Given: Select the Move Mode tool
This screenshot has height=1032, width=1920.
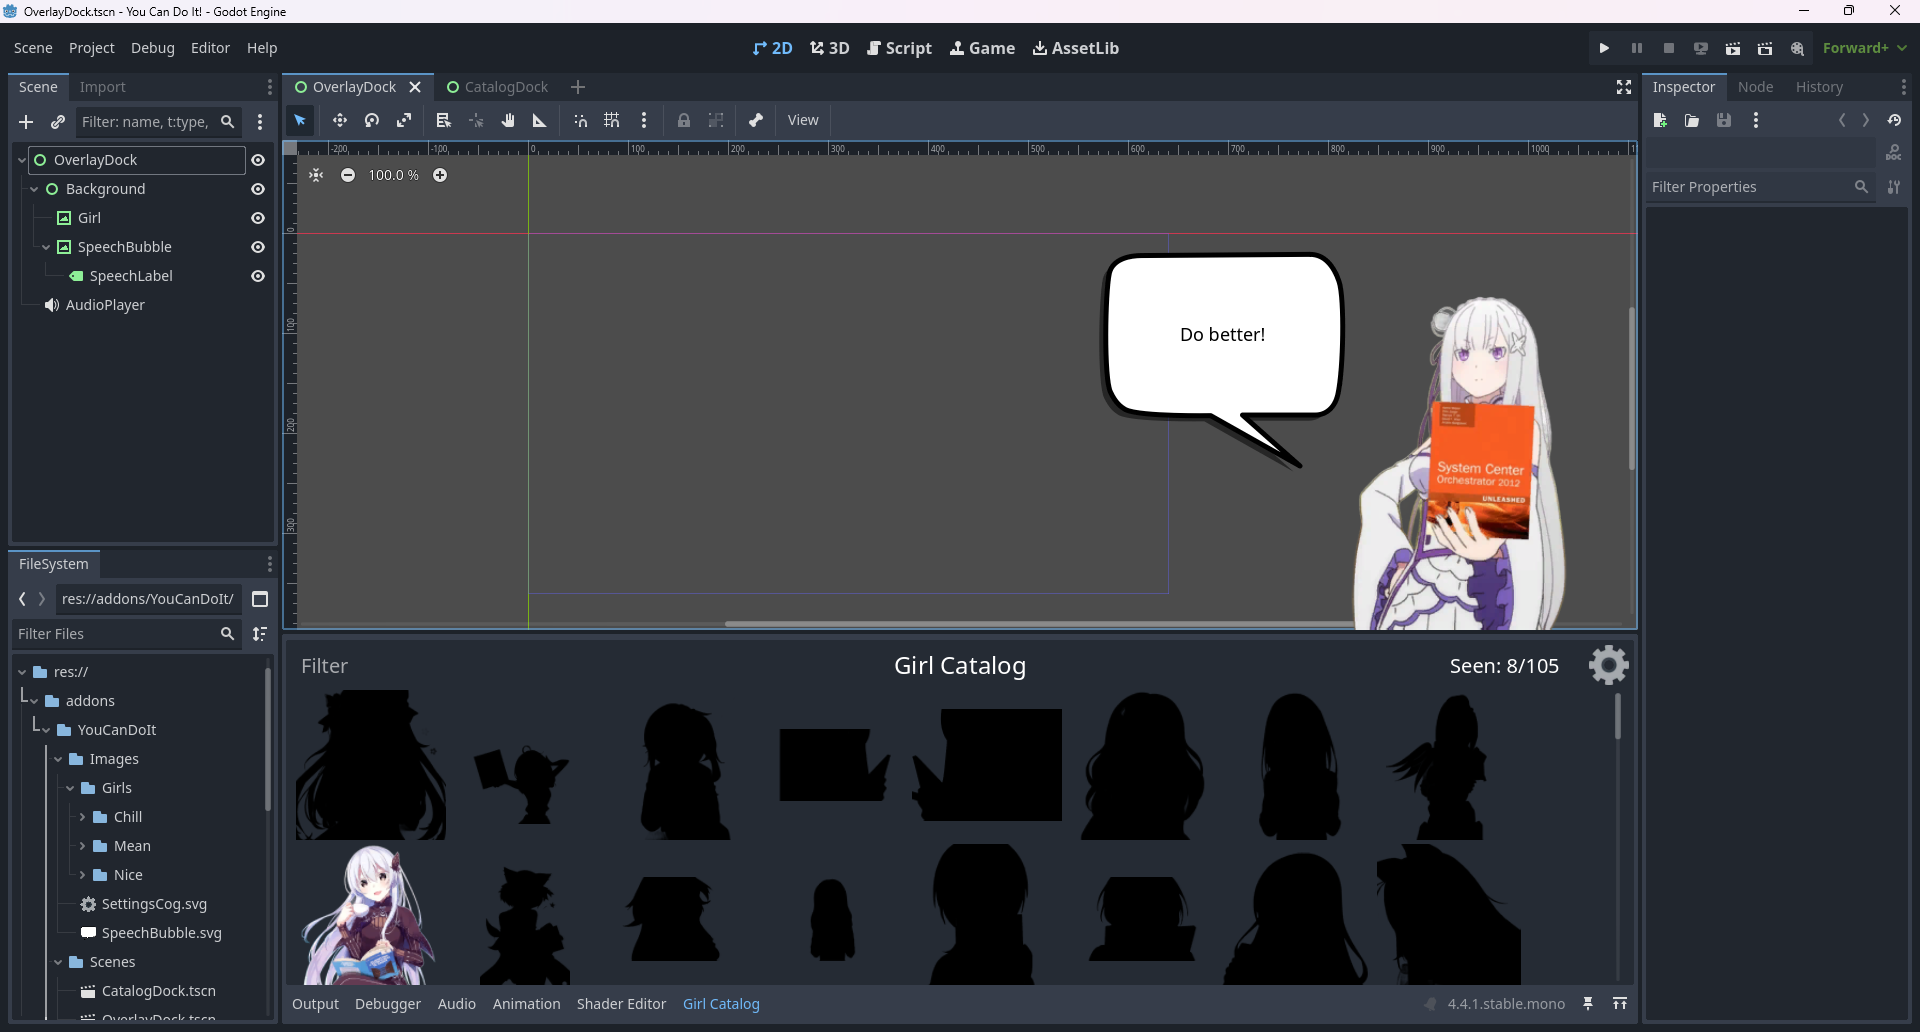Looking at the screenshot, I should (340, 120).
